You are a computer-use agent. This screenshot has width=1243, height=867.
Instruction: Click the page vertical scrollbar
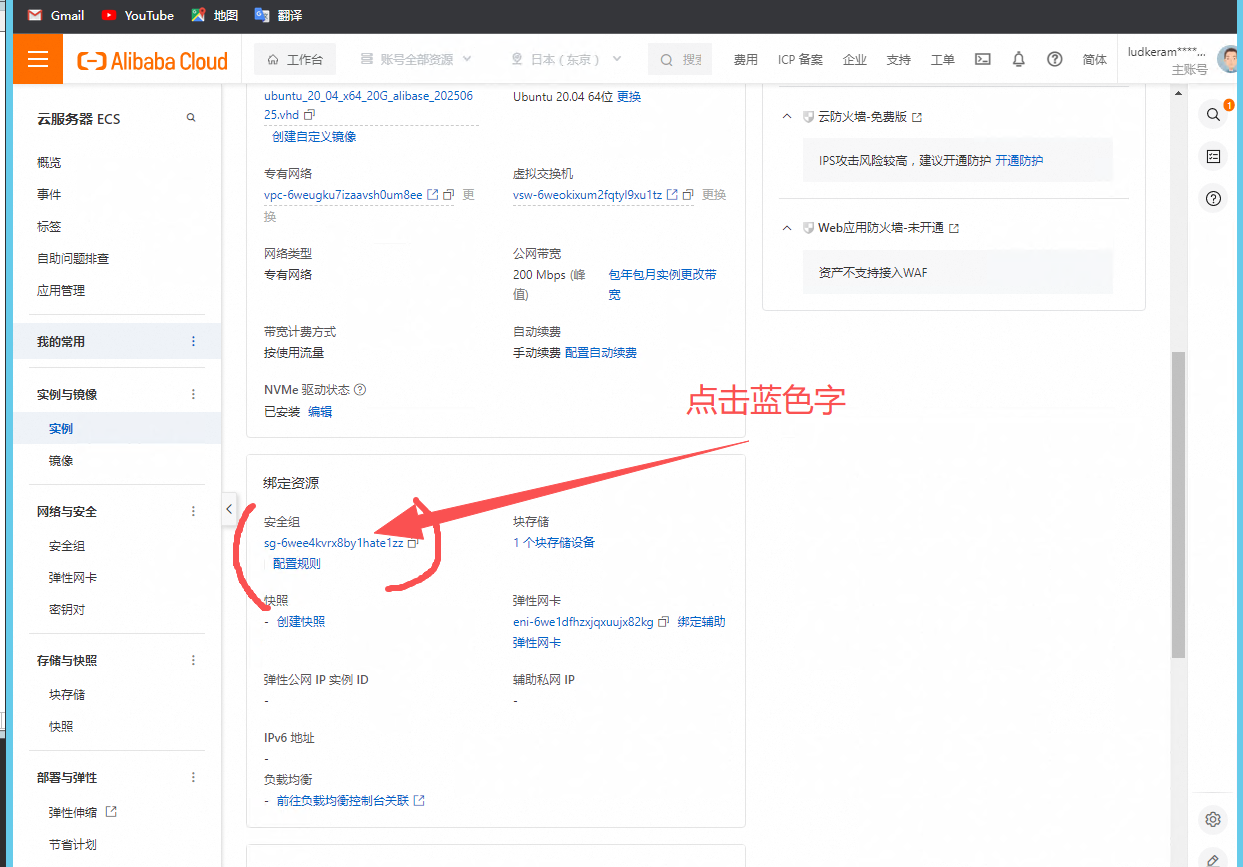pyautogui.click(x=1178, y=500)
